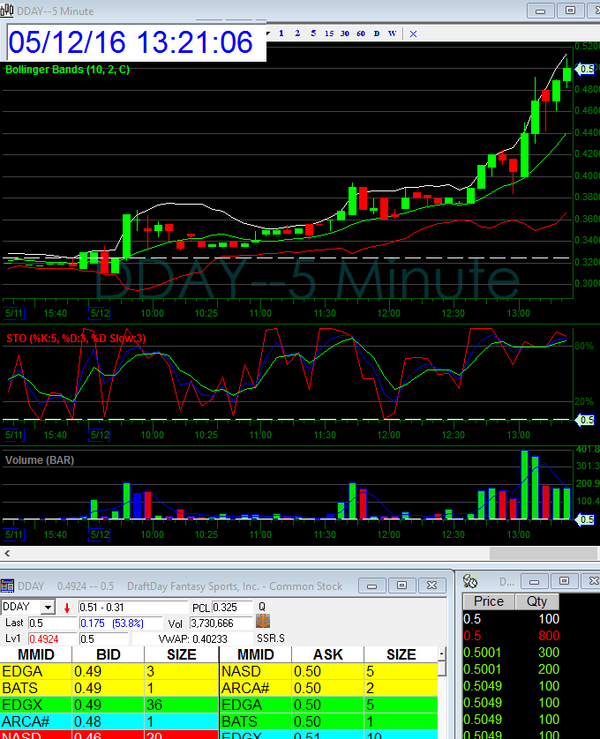The height and width of the screenshot is (739, 600).
Task: Switch to Daily chart timeframe
Action: (377, 33)
